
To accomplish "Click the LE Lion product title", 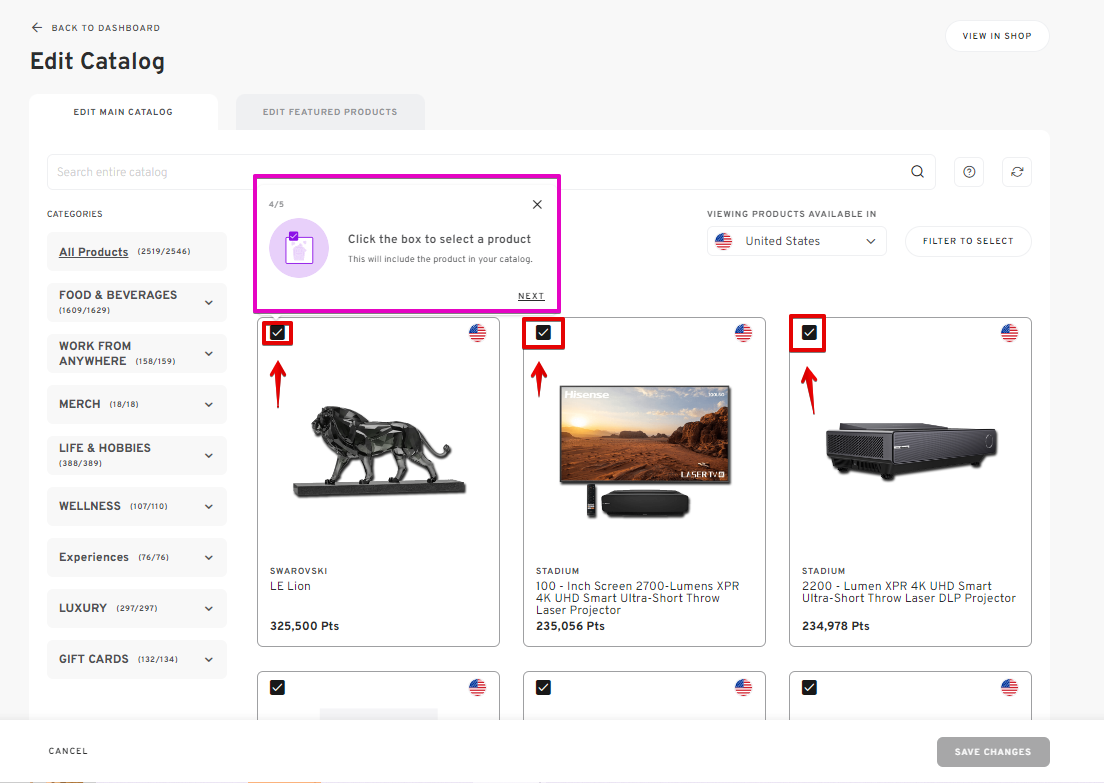I will tap(290, 586).
